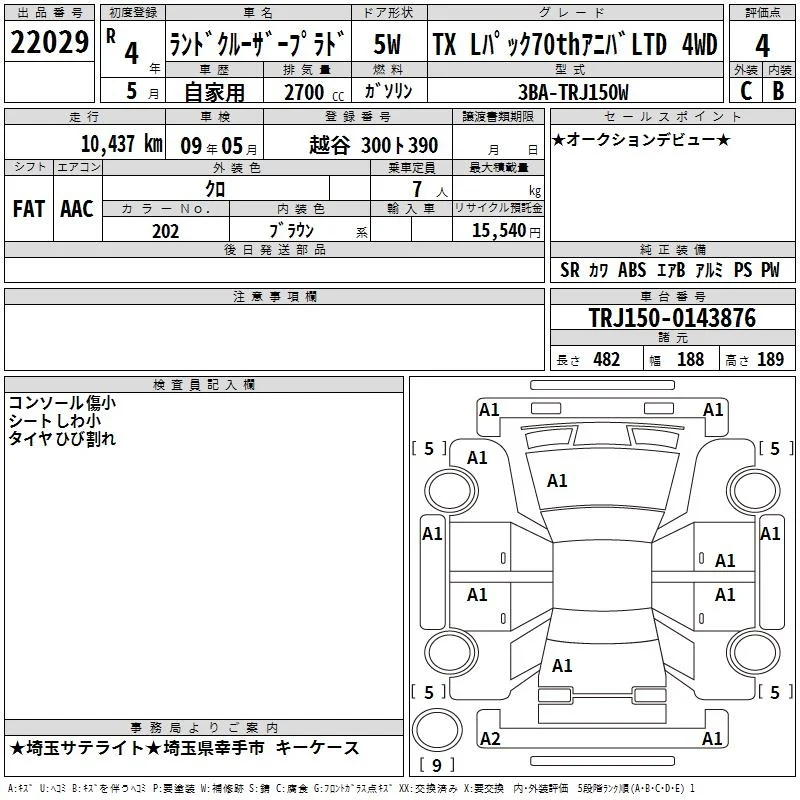Click the first registration month 5月
This screenshot has height=800, width=800.
[x=142, y=91]
